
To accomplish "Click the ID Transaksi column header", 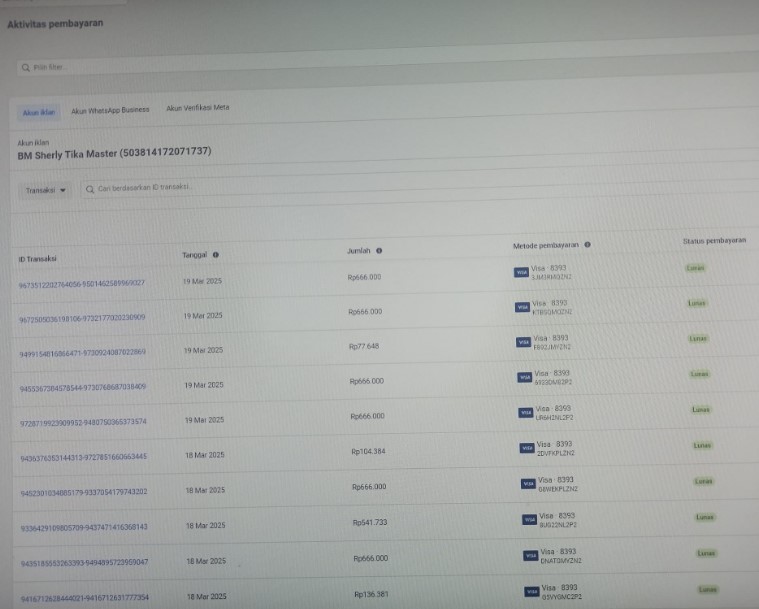I will [x=37, y=258].
